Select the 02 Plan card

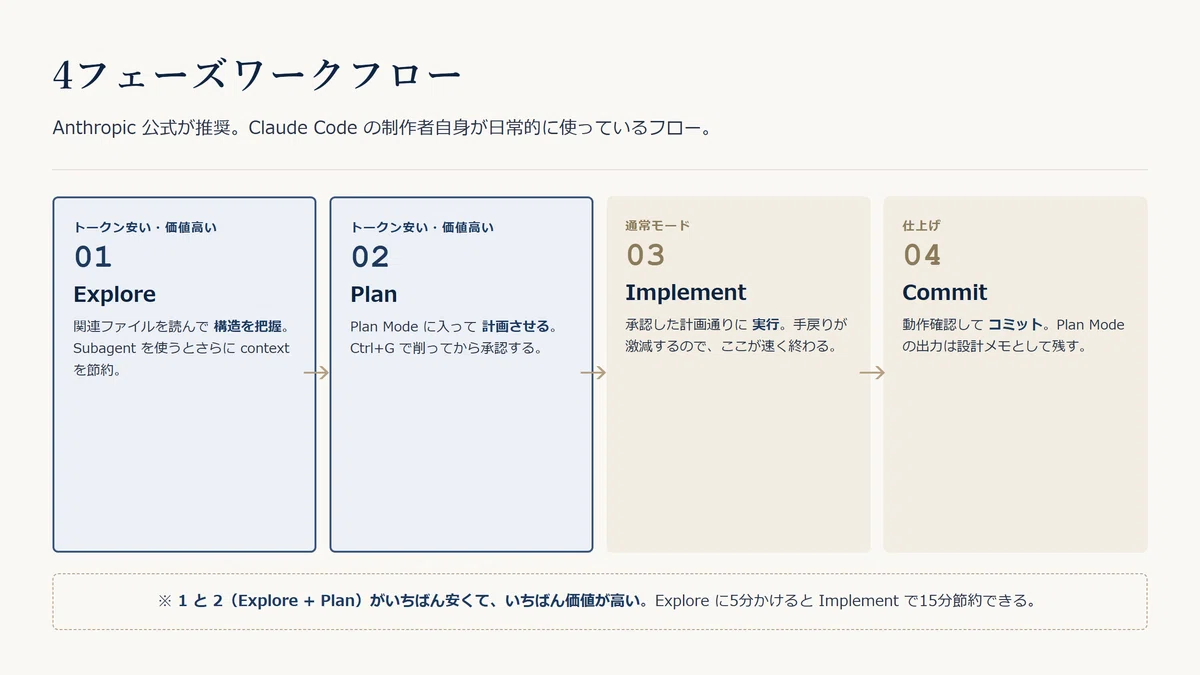coord(461,374)
